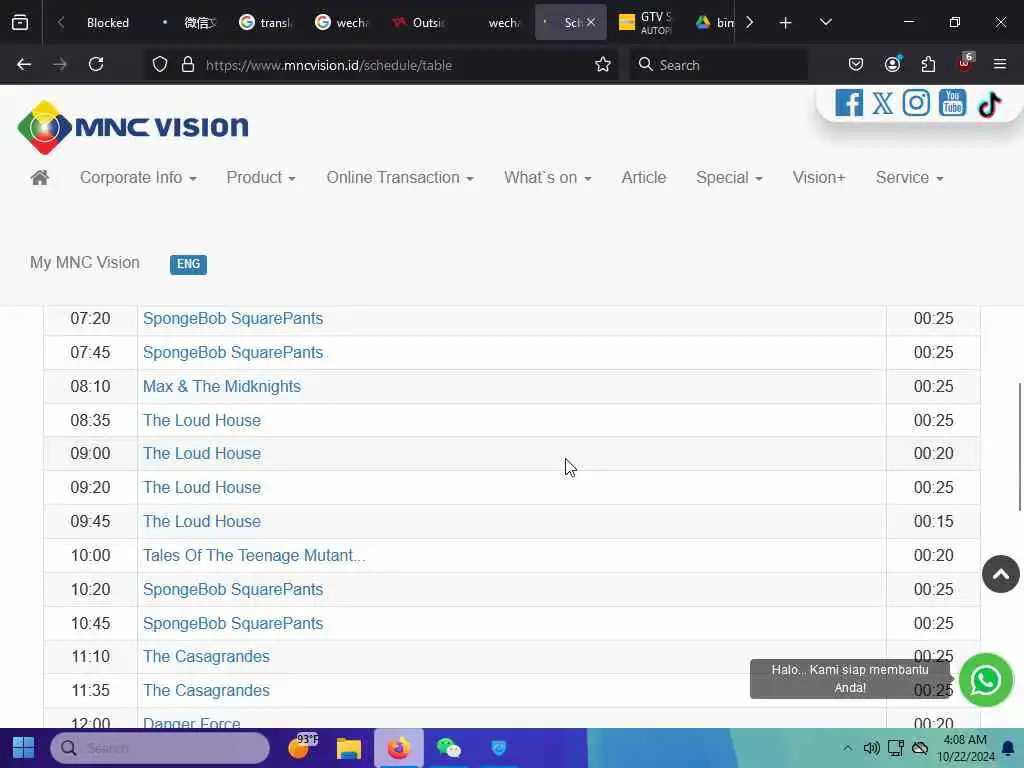Open Max & The Midknights link

(x=221, y=387)
